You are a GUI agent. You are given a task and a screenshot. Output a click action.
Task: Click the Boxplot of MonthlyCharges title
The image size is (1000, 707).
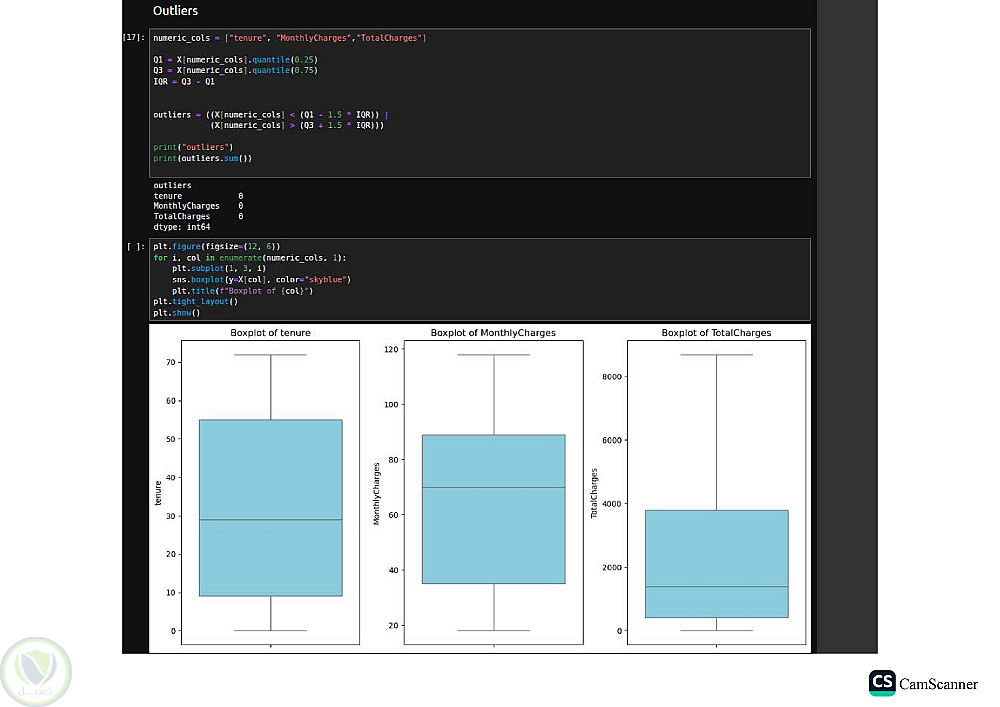point(493,333)
